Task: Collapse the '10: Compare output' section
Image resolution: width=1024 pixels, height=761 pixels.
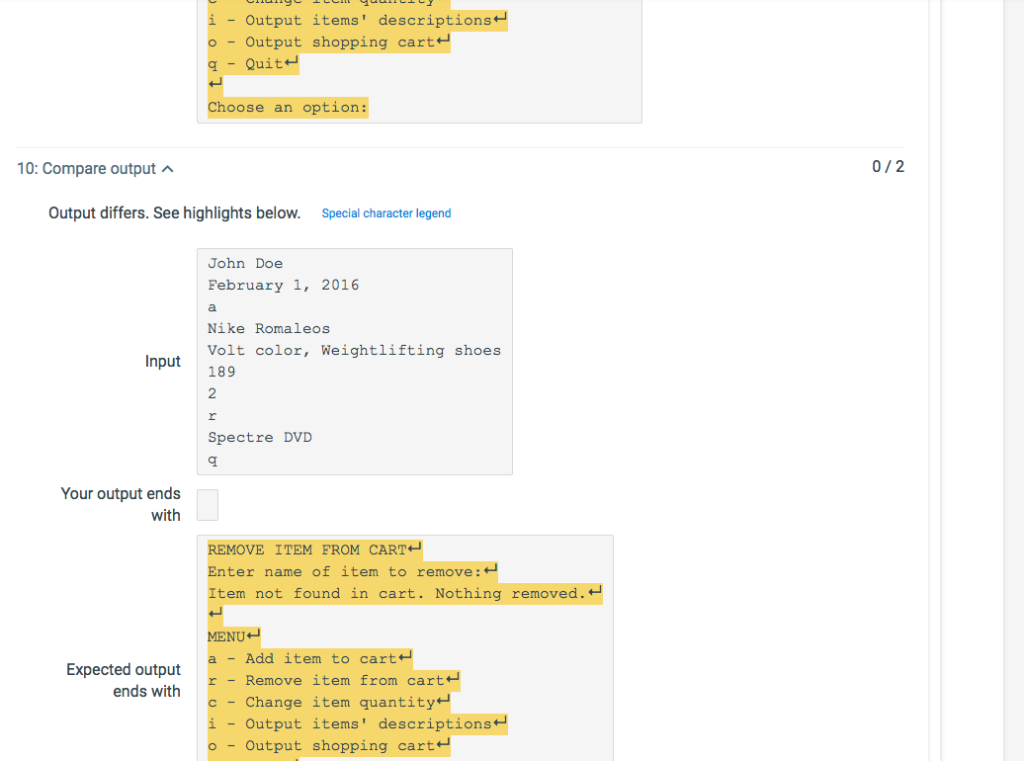Action: tap(95, 169)
